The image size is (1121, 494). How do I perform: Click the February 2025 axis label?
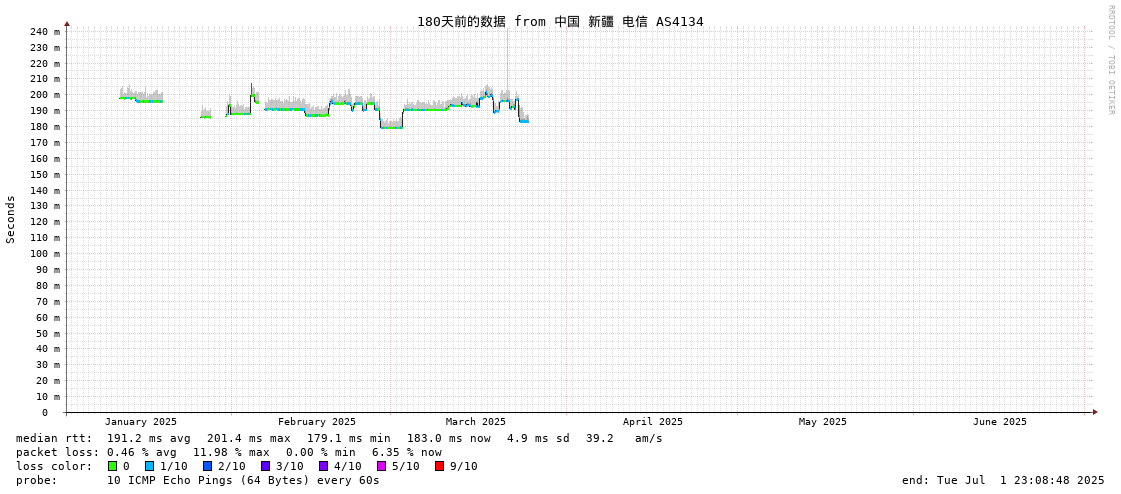tap(317, 422)
